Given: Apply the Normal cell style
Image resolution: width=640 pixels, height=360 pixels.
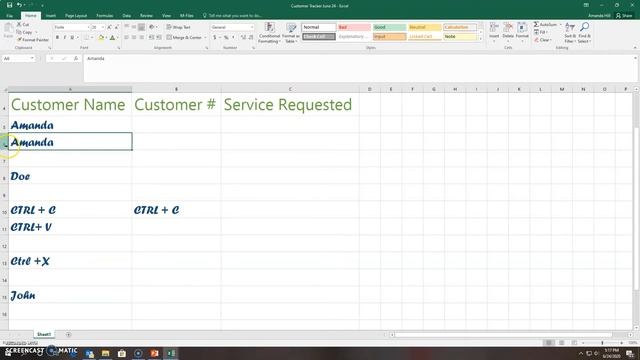Looking at the screenshot, I should (319, 27).
